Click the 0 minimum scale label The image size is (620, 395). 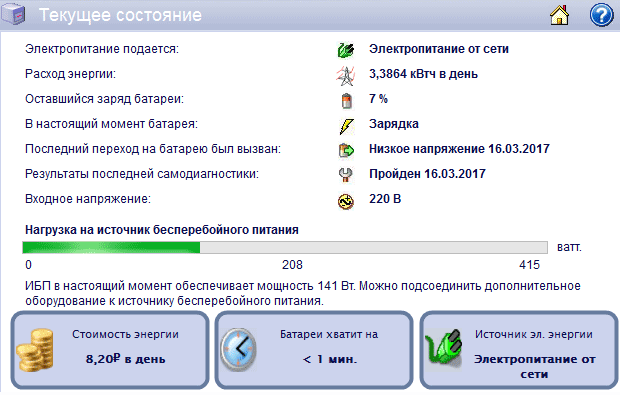pyautogui.click(x=28, y=265)
